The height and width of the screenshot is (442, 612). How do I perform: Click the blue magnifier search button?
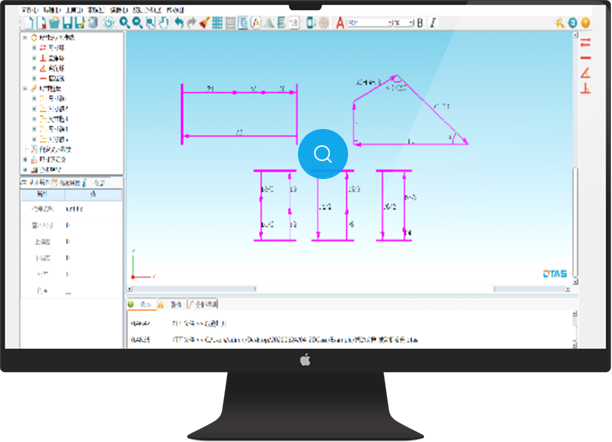[323, 154]
